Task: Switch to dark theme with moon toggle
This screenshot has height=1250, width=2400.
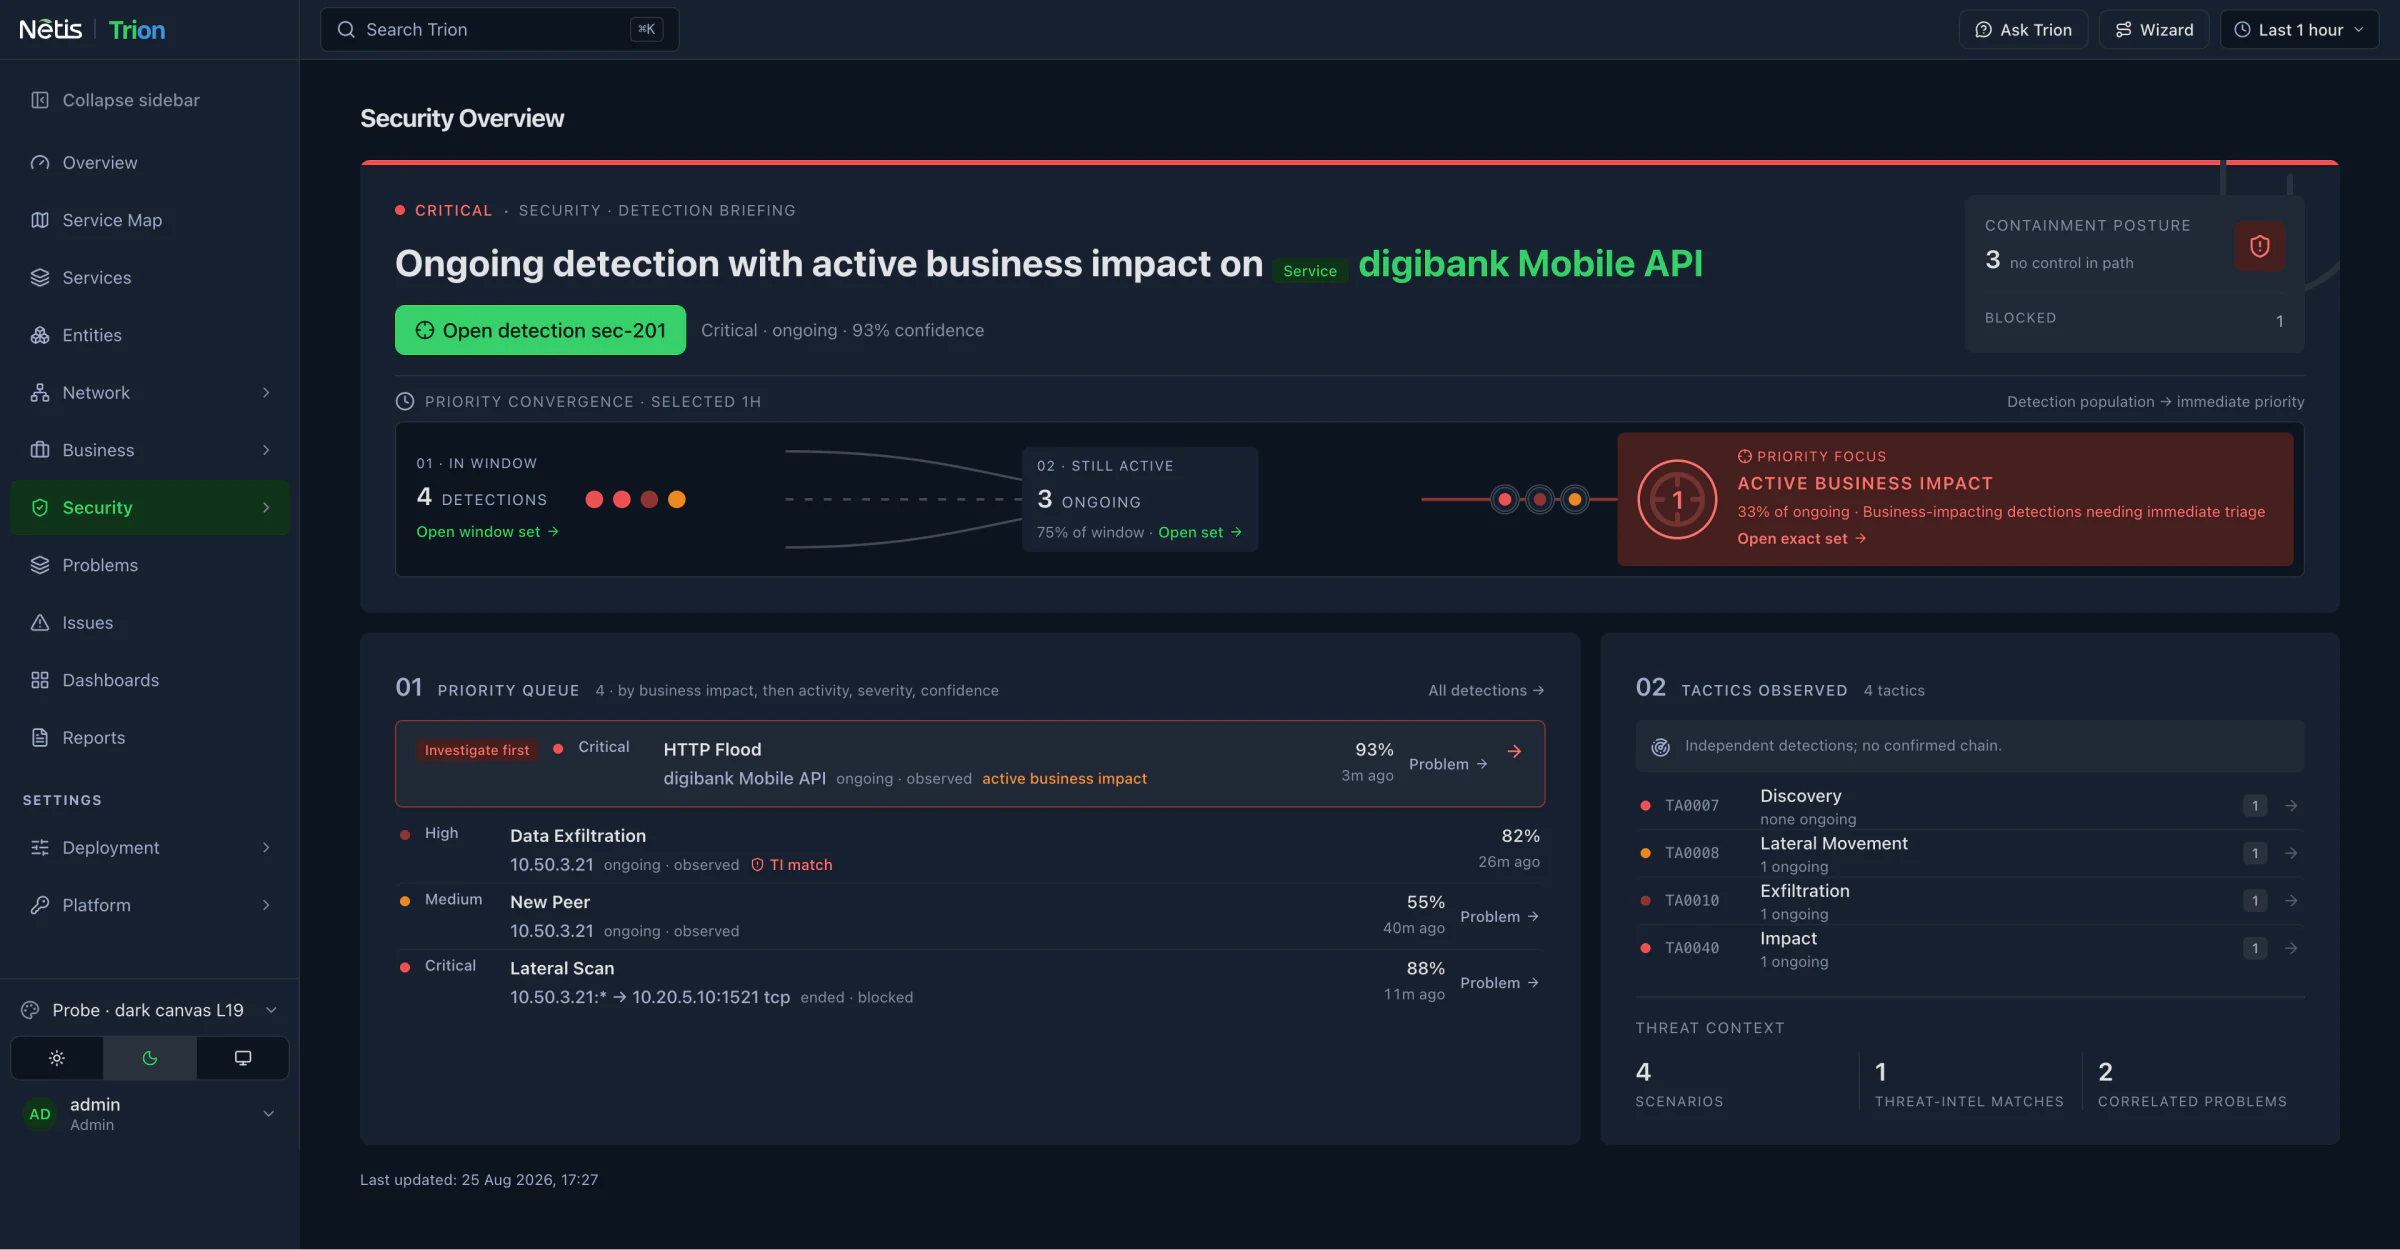Action: [x=150, y=1058]
